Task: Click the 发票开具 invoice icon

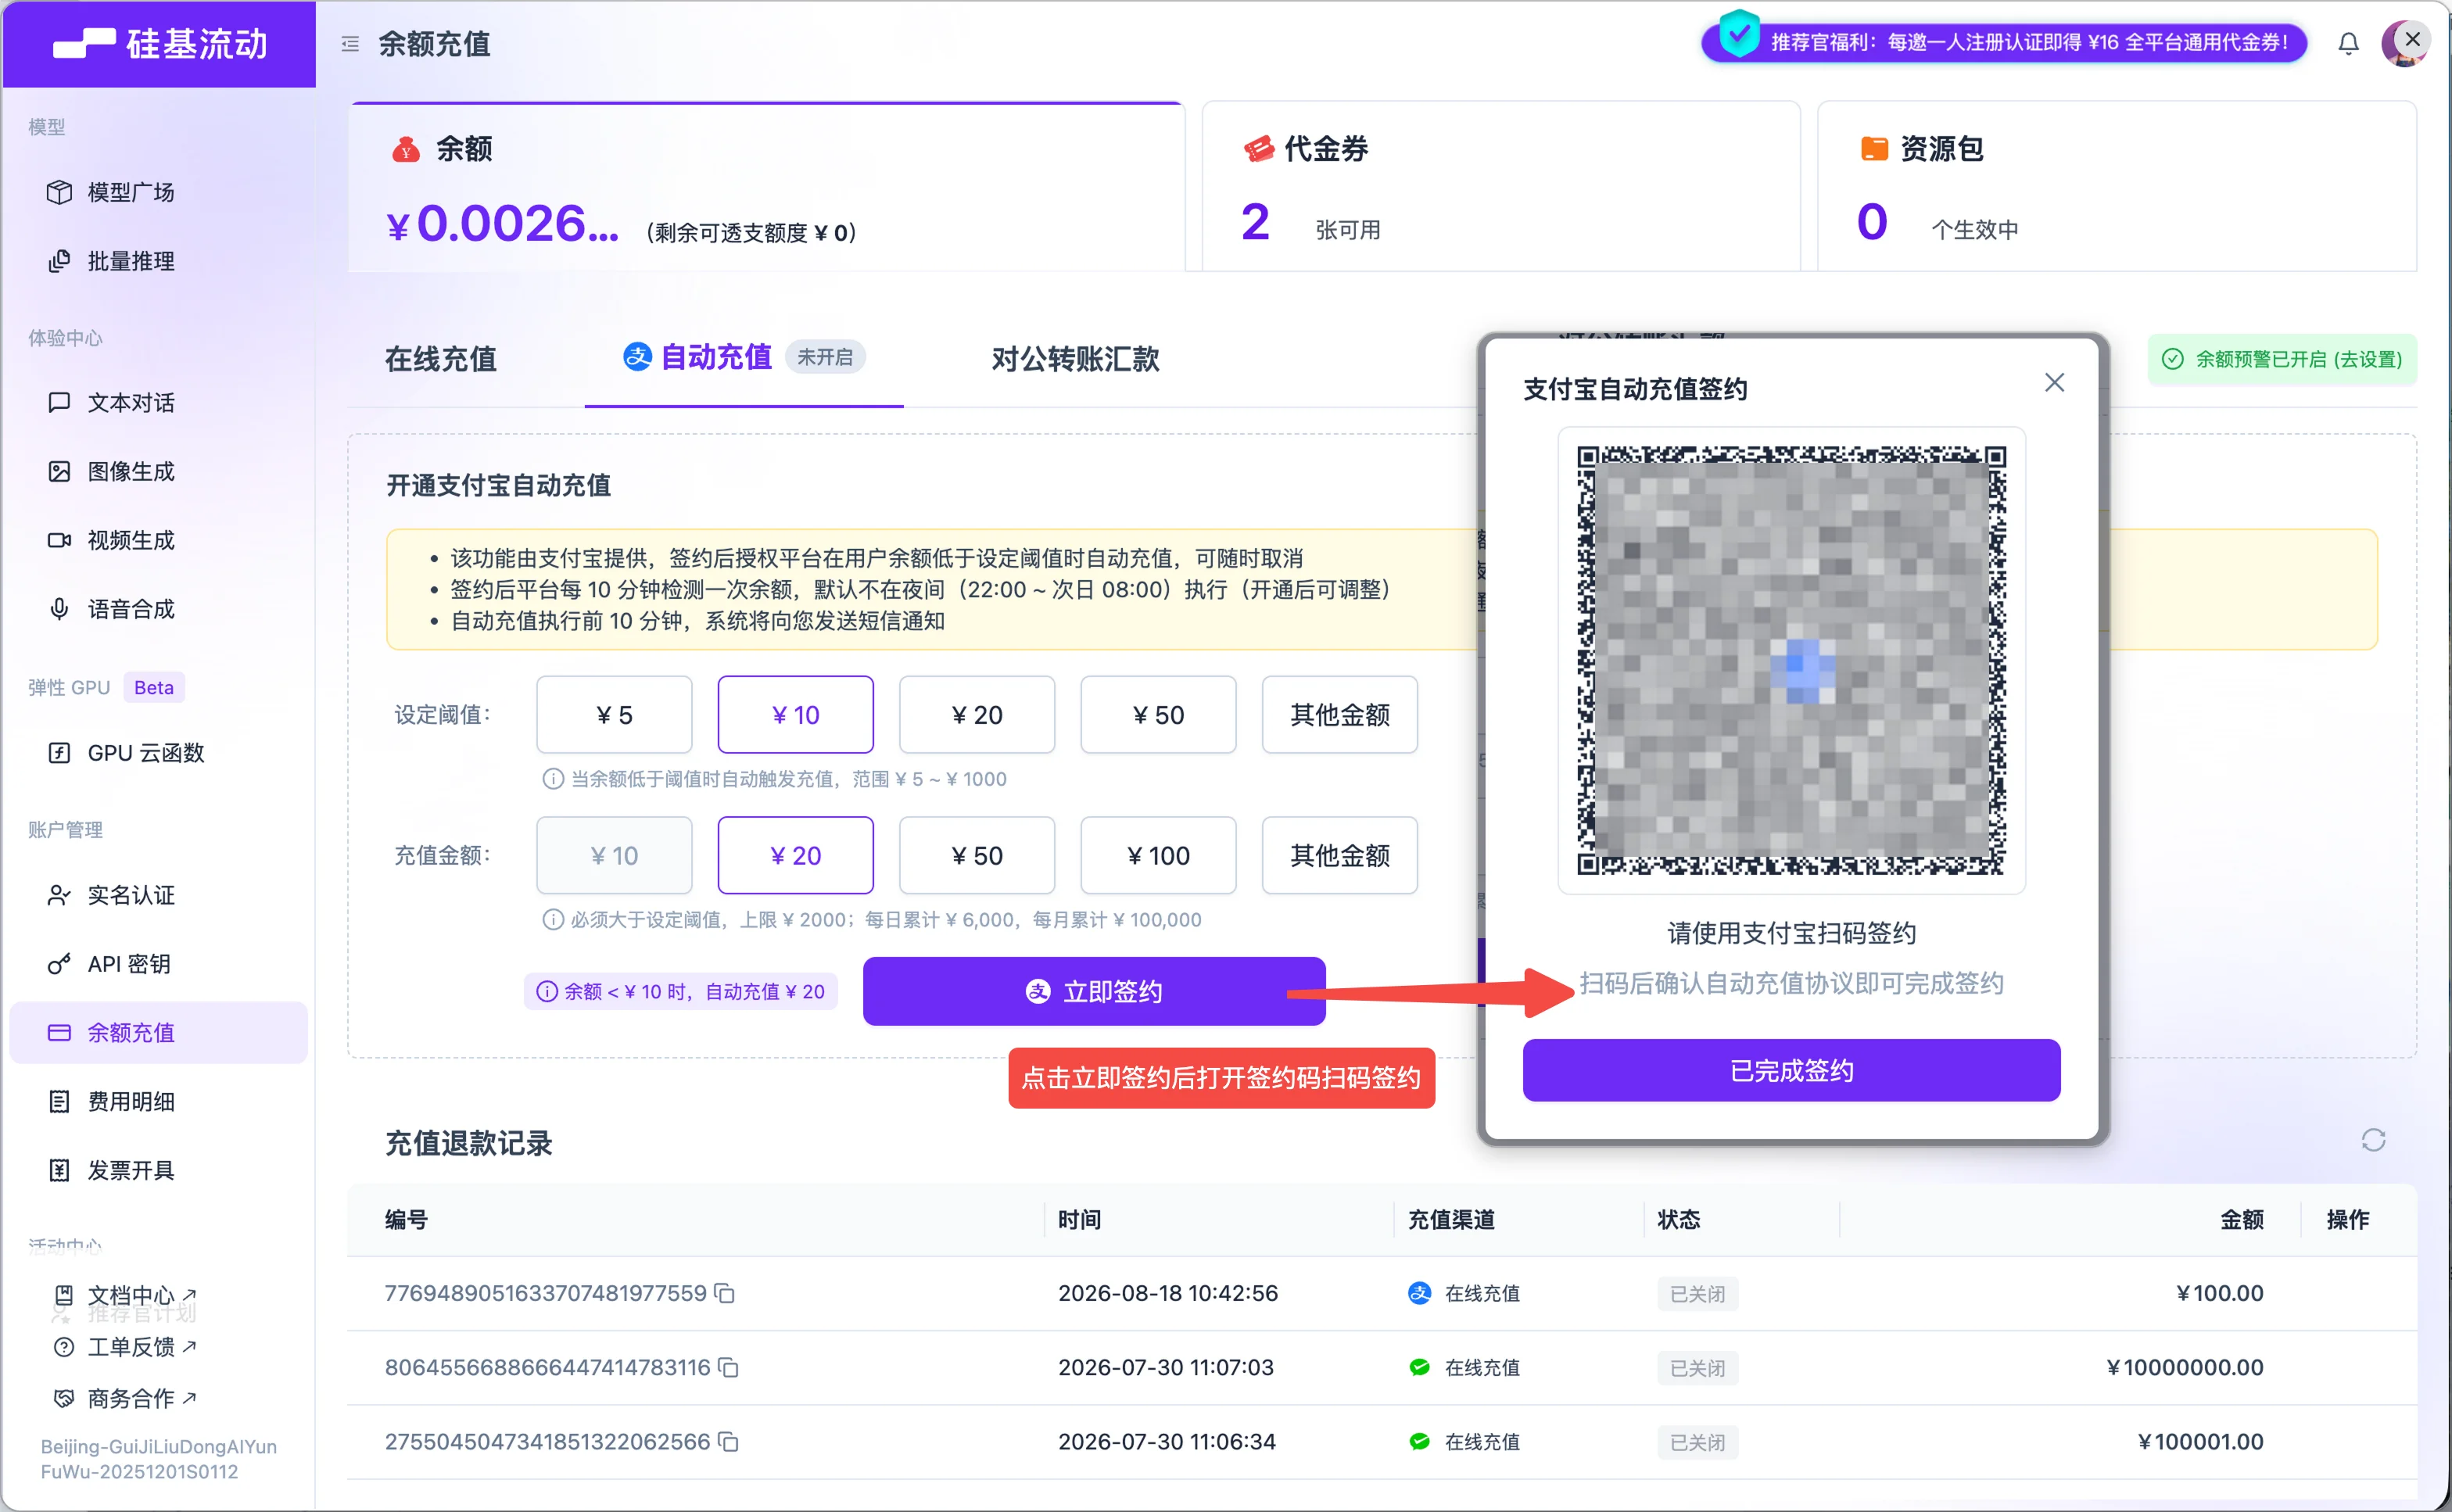Action: pyautogui.click(x=59, y=1170)
